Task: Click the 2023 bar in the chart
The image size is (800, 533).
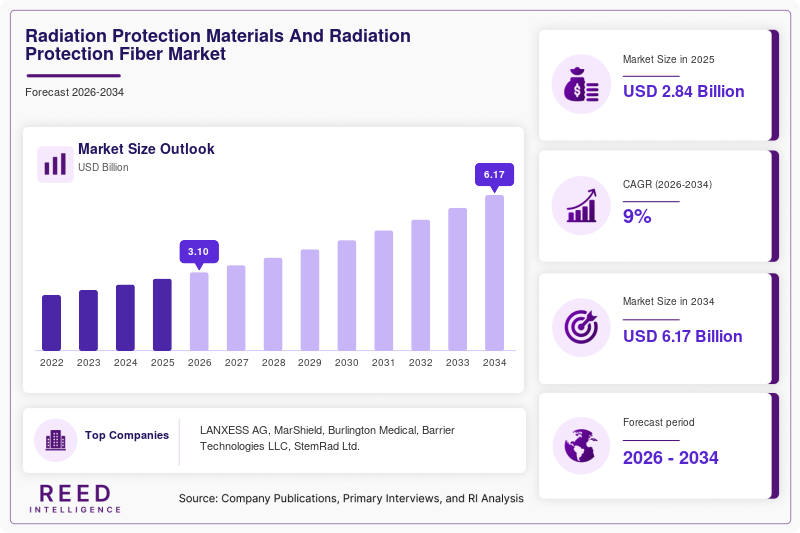Action: tap(88, 320)
